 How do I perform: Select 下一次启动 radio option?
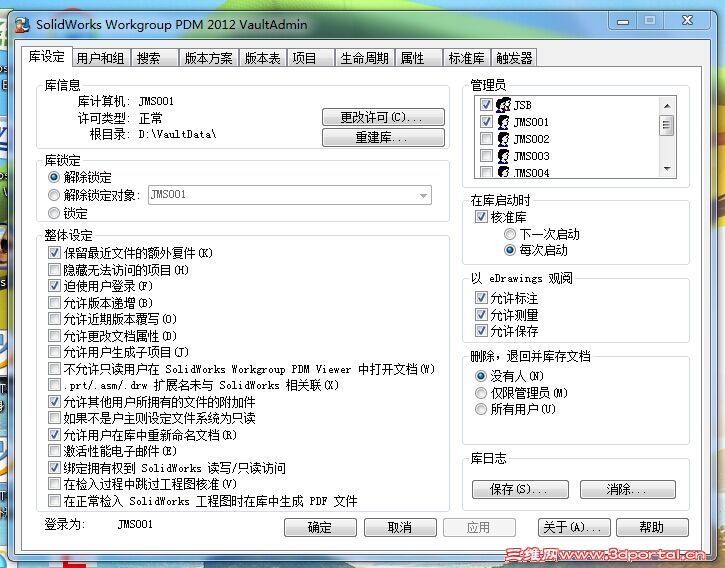tap(510, 234)
